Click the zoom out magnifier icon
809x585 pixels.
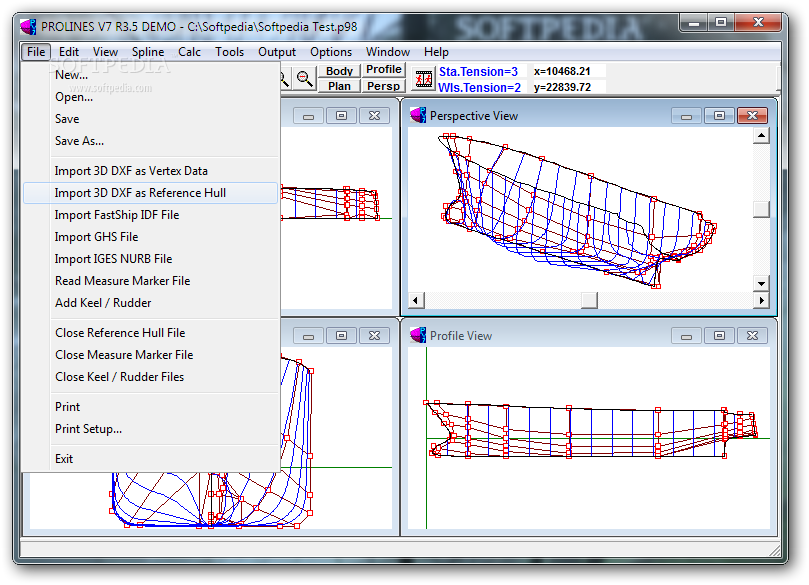(x=305, y=78)
